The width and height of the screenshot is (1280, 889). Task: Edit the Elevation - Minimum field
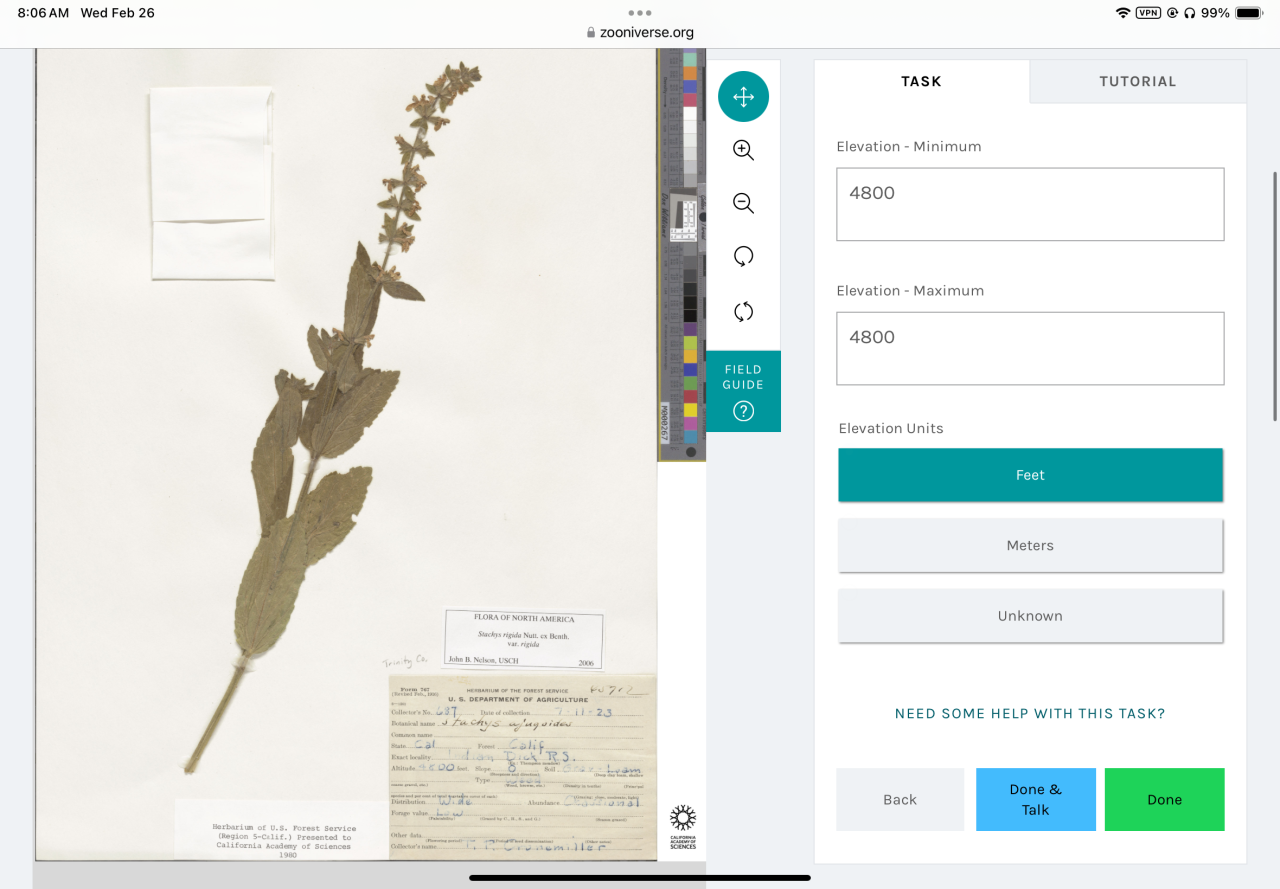[x=1030, y=204]
